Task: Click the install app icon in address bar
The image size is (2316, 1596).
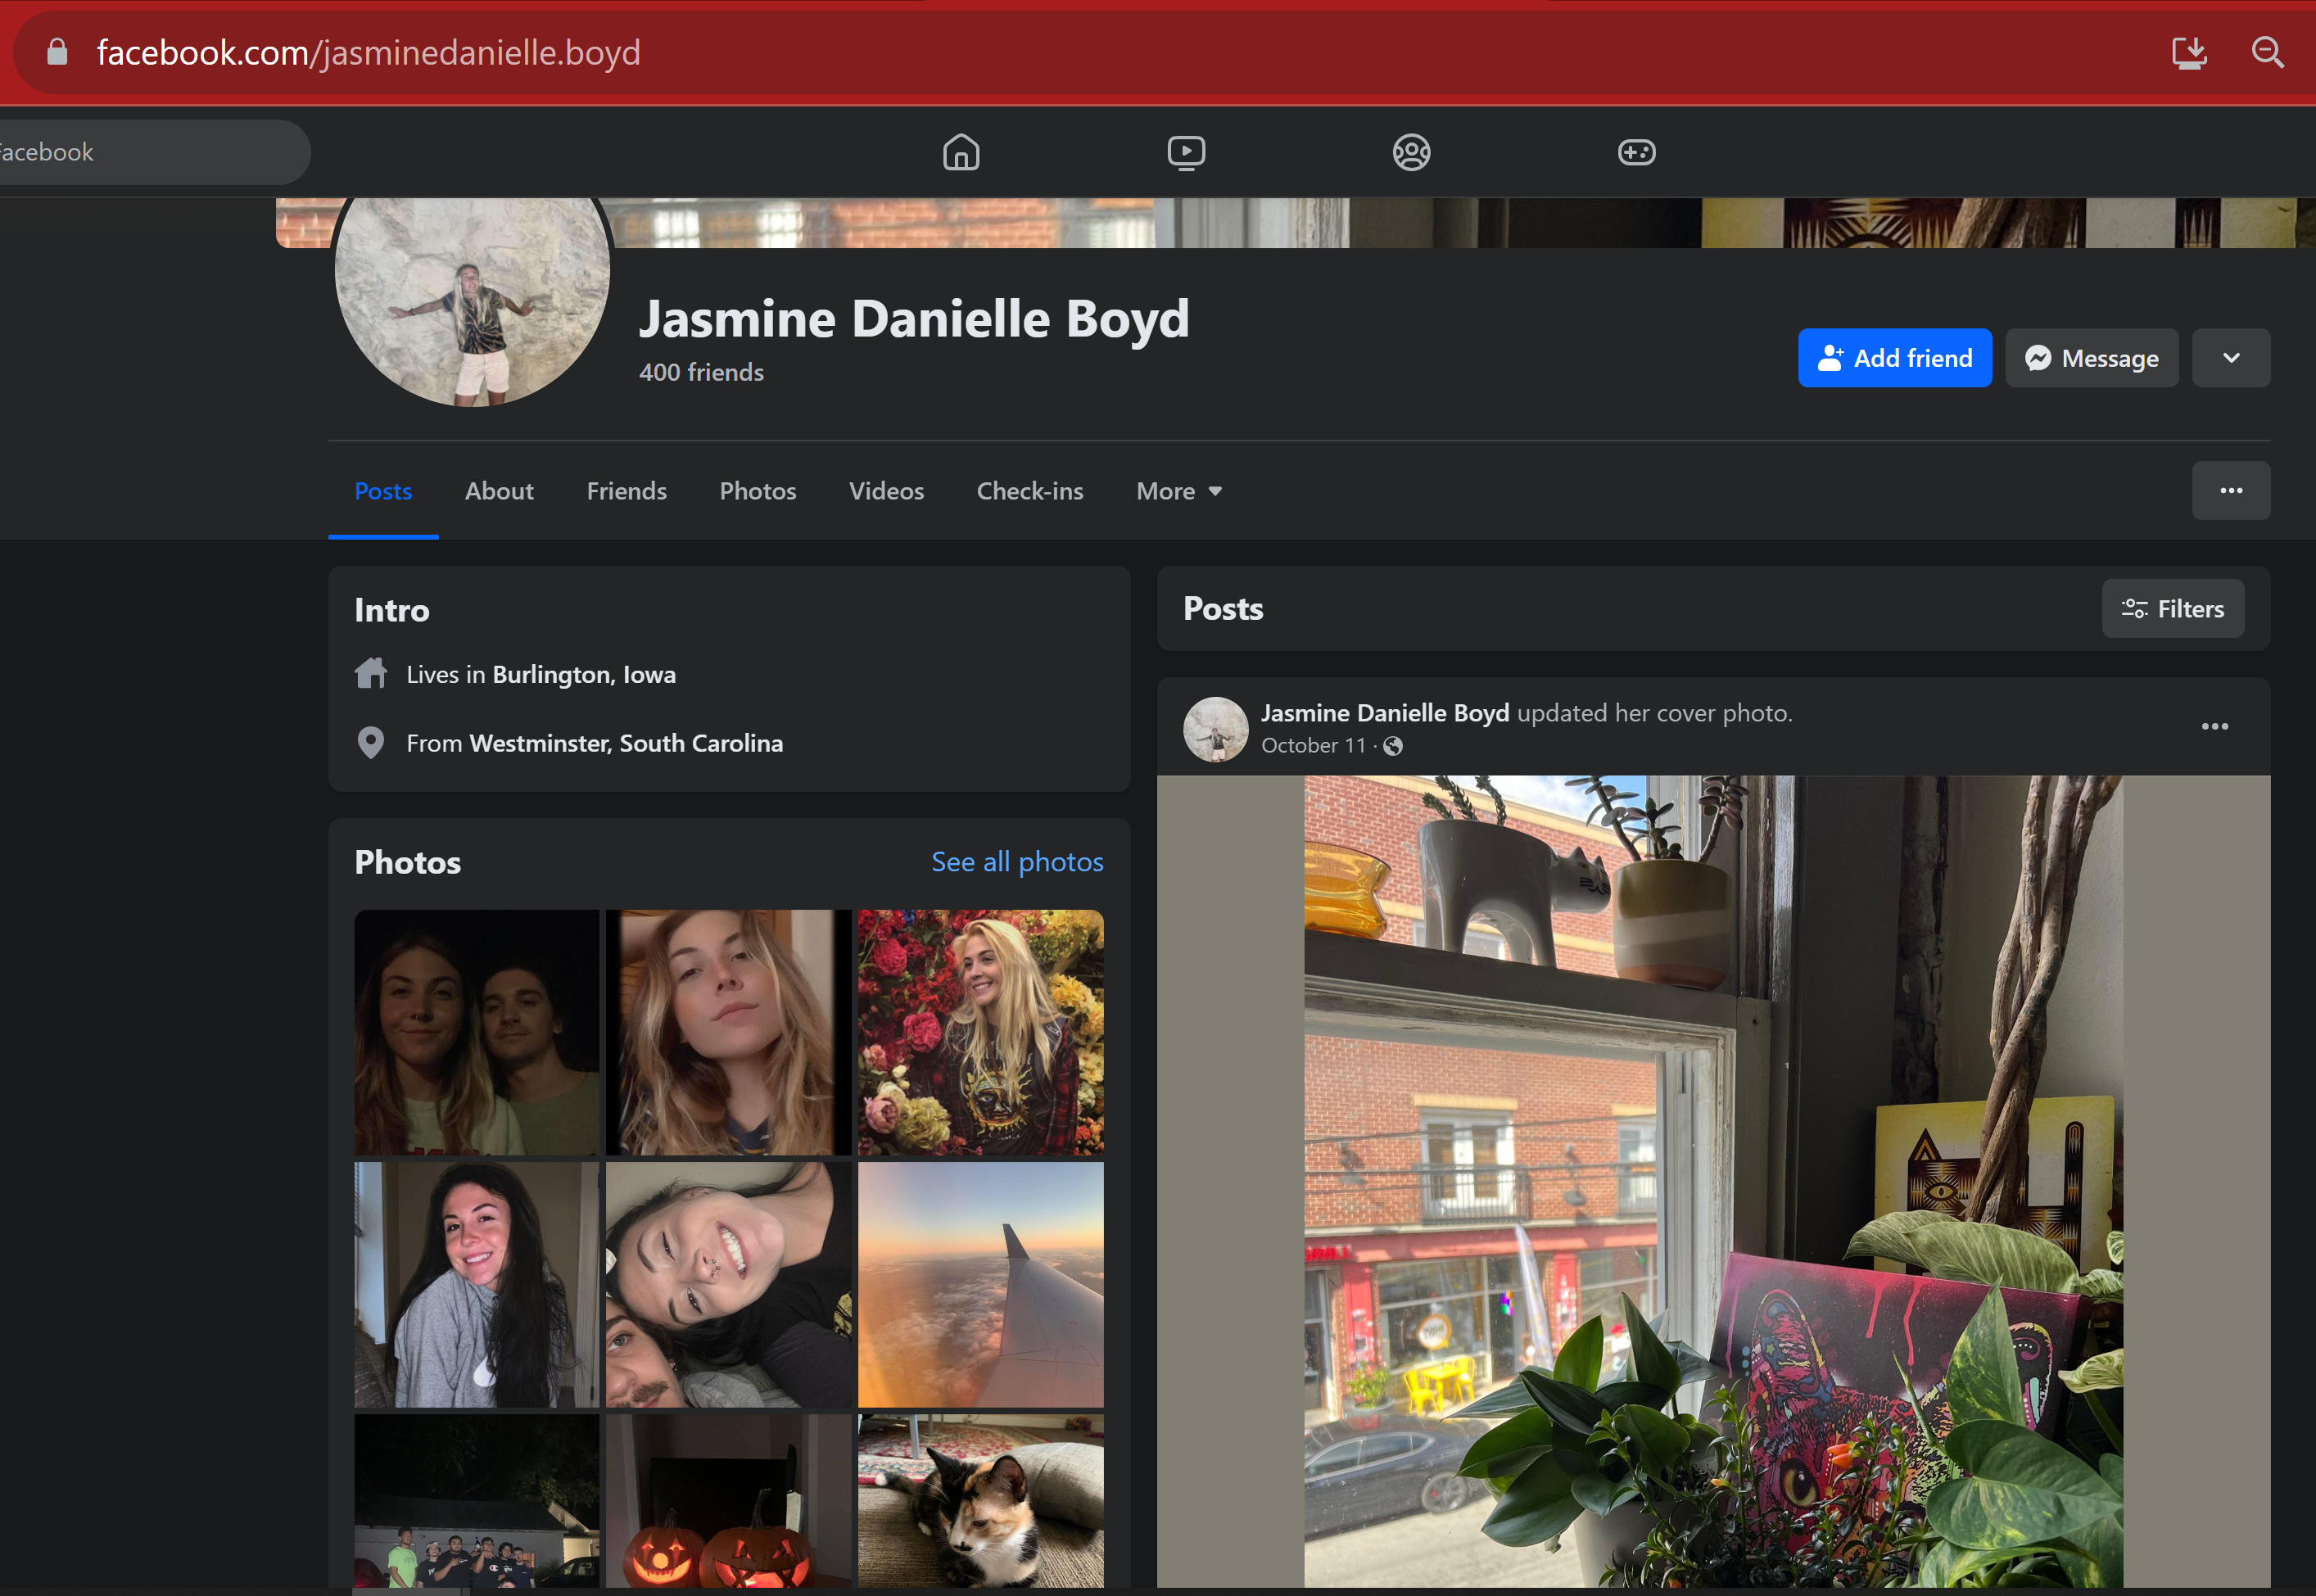Action: pyautogui.click(x=2189, y=52)
